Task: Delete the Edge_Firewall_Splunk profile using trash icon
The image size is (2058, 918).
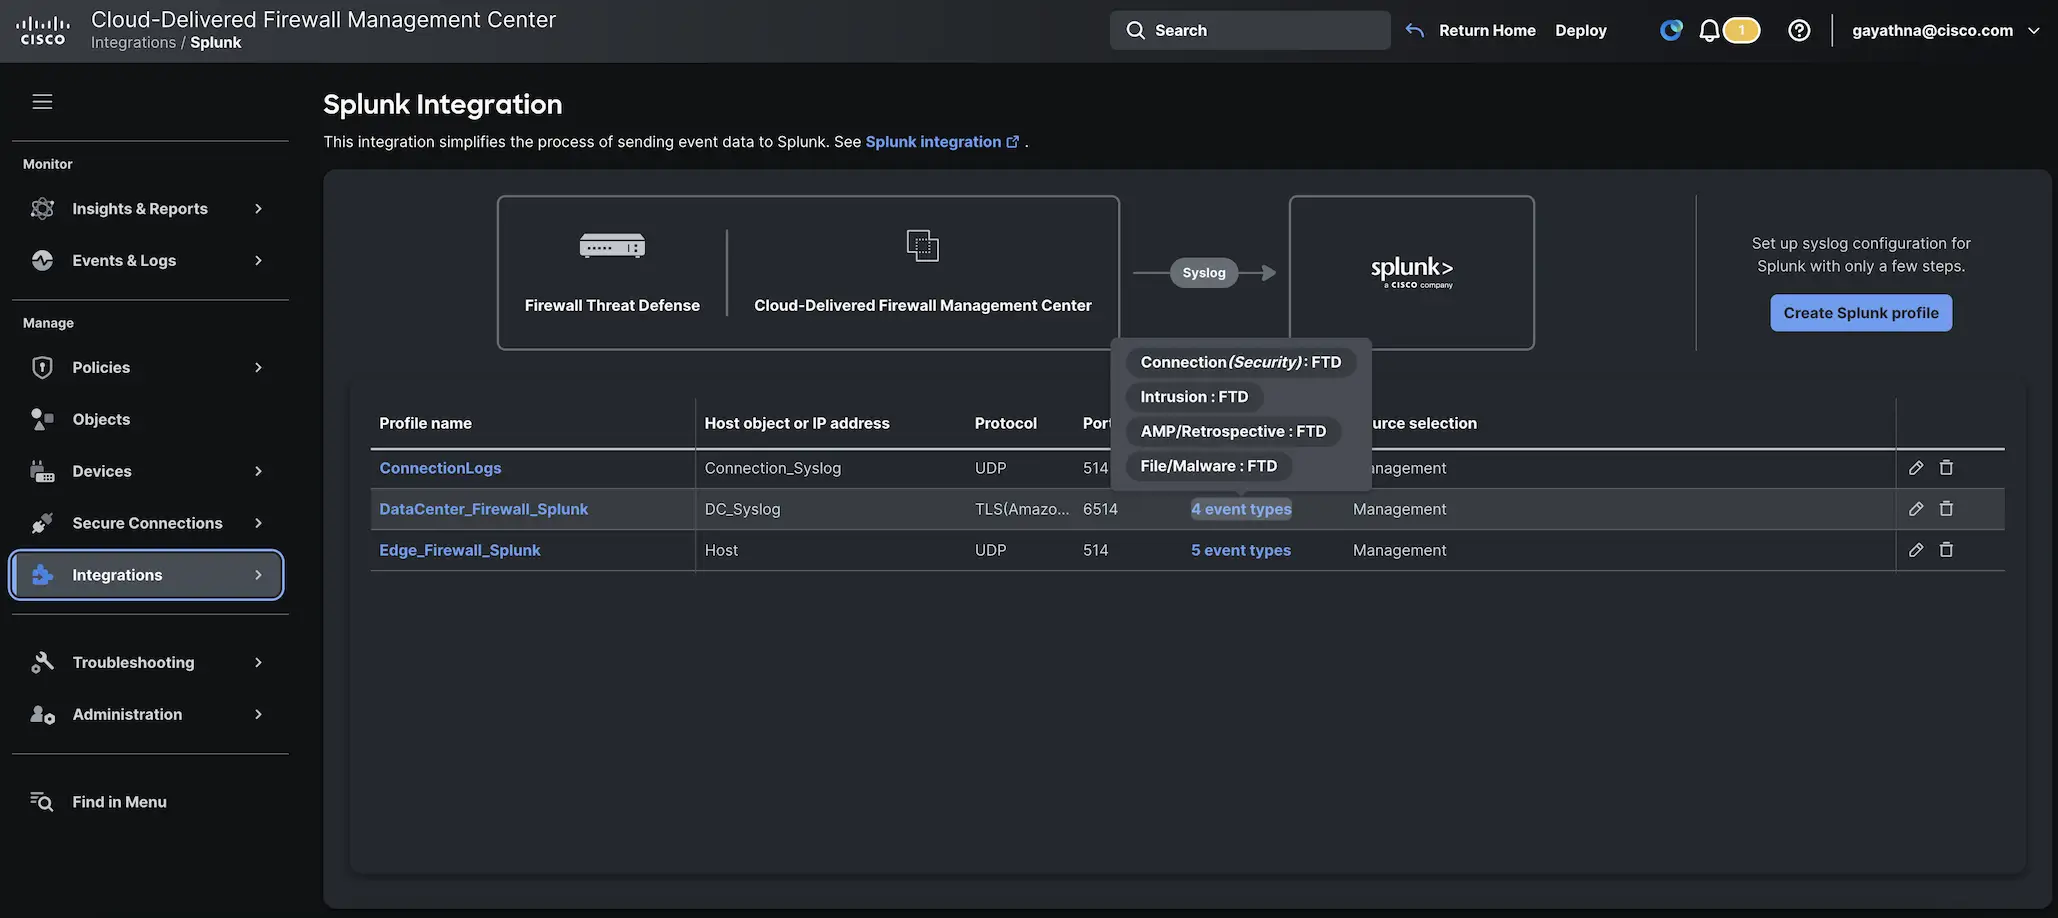Action: [1946, 549]
